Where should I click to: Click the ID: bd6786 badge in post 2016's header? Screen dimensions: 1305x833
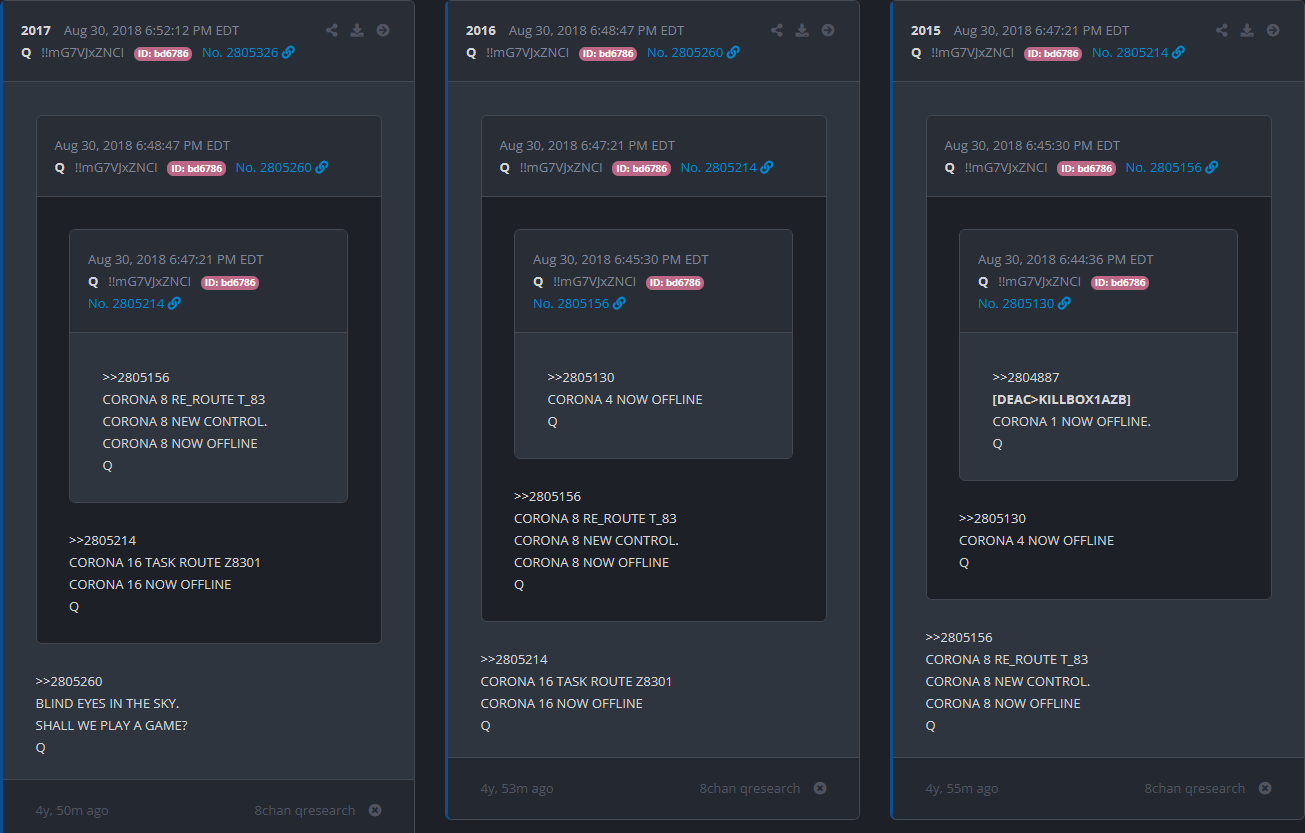tap(608, 53)
